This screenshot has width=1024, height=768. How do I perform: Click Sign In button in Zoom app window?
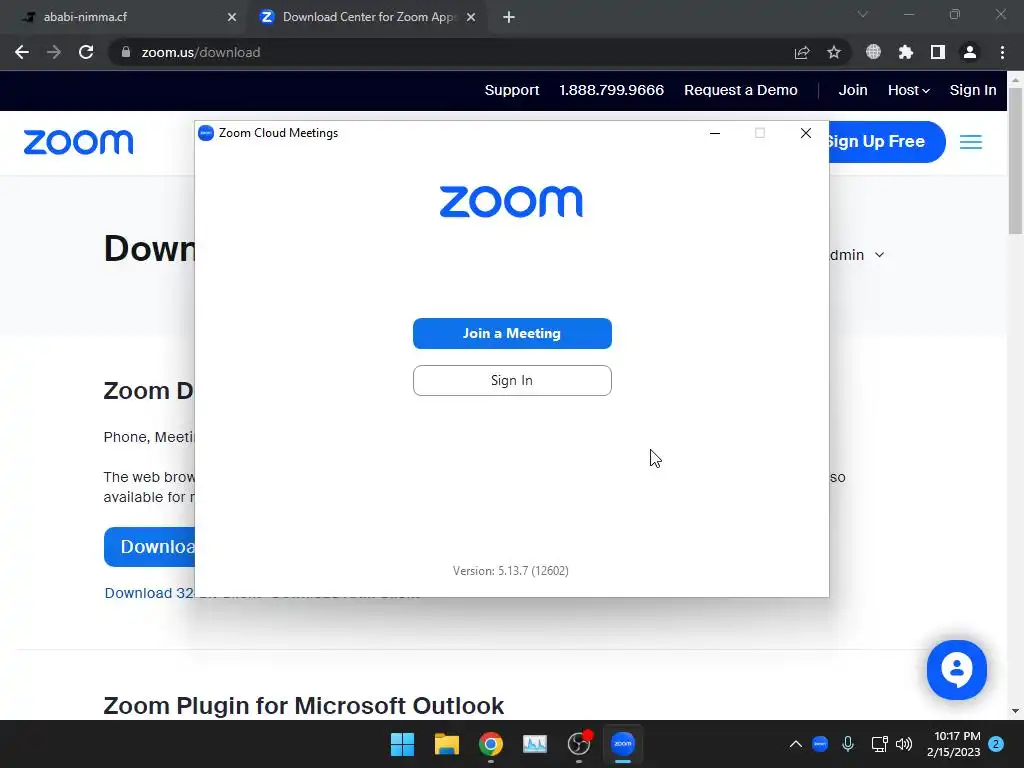click(512, 381)
